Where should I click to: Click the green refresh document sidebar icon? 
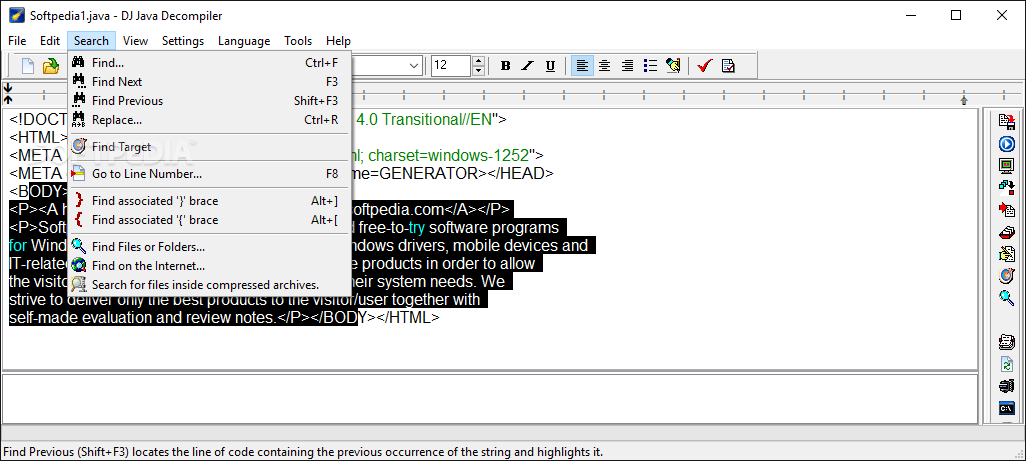(1006, 364)
